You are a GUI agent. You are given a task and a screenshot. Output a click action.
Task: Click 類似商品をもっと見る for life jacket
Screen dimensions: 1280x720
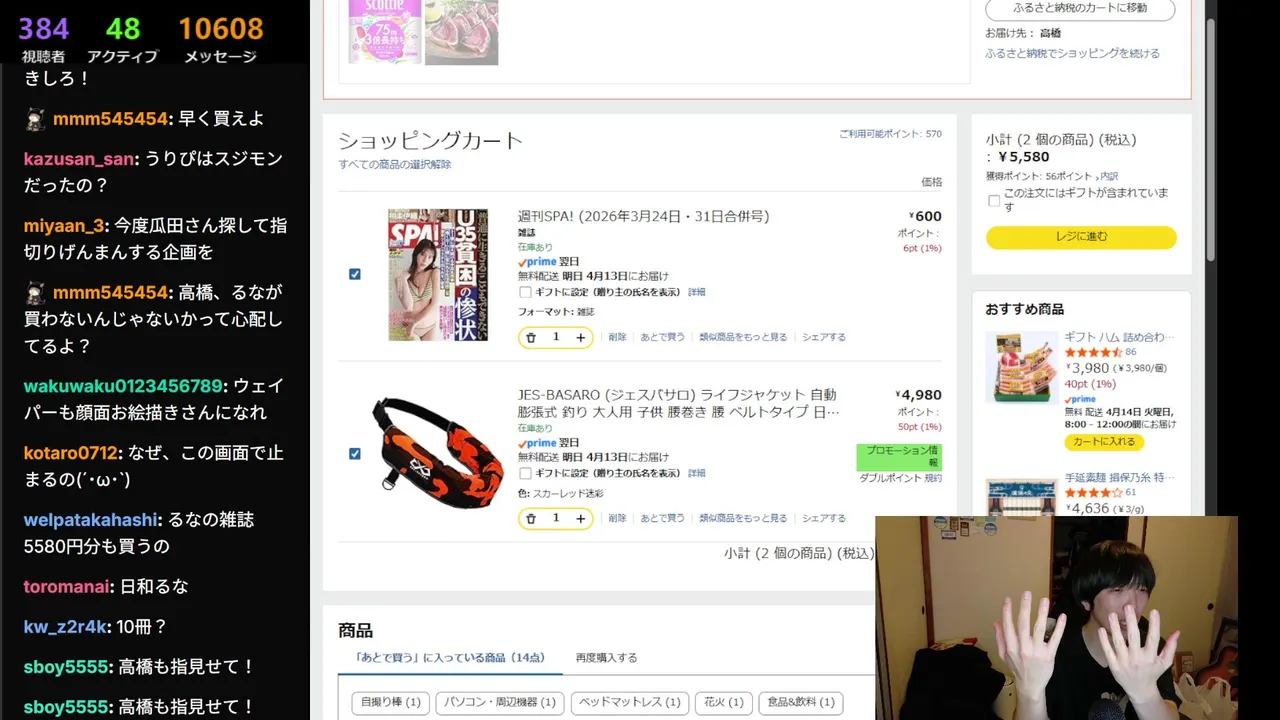743,519
